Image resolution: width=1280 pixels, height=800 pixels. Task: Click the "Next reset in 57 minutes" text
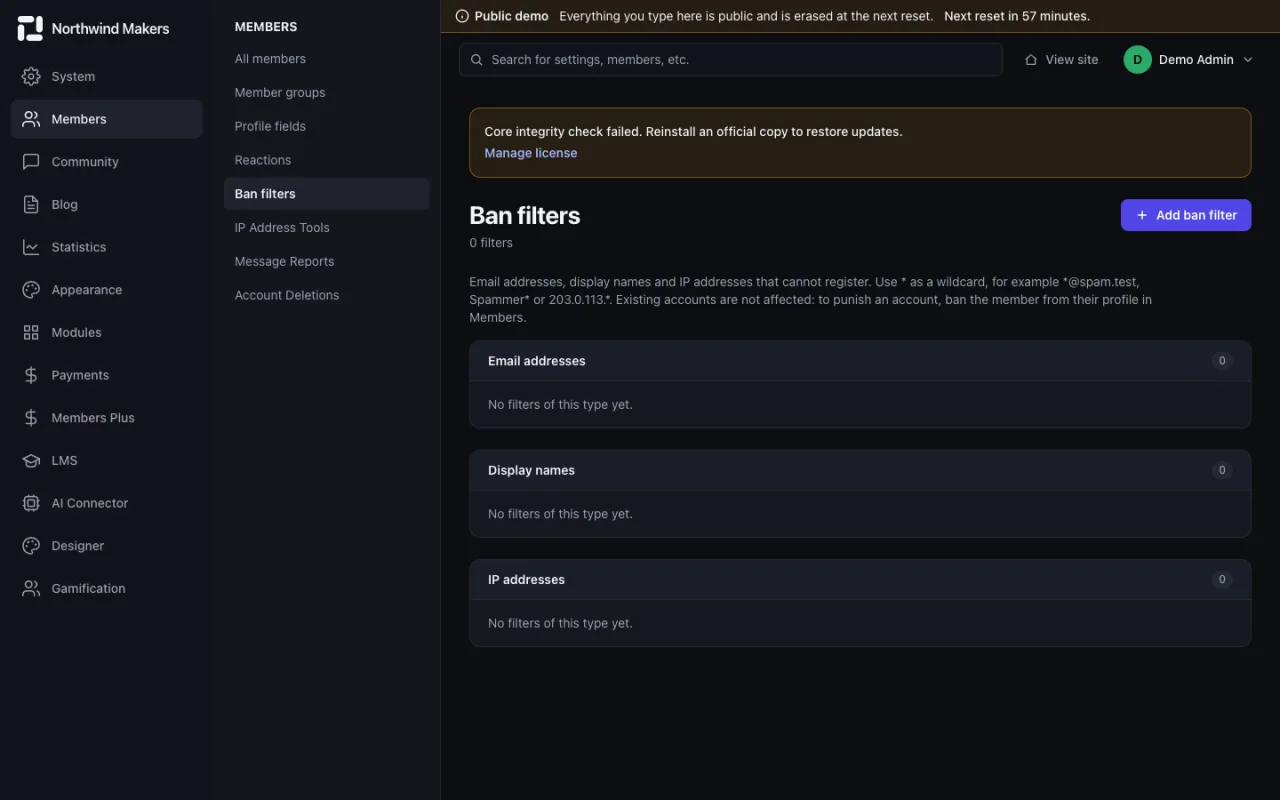point(1017,16)
